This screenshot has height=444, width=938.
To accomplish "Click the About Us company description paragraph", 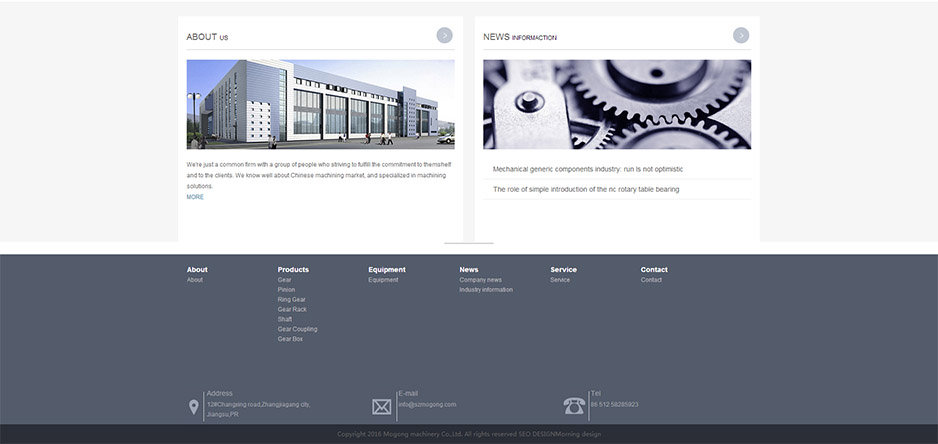I will [319, 175].
